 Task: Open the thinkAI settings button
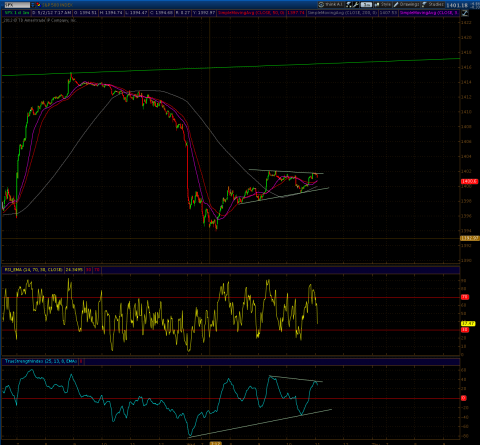coord(331,4)
